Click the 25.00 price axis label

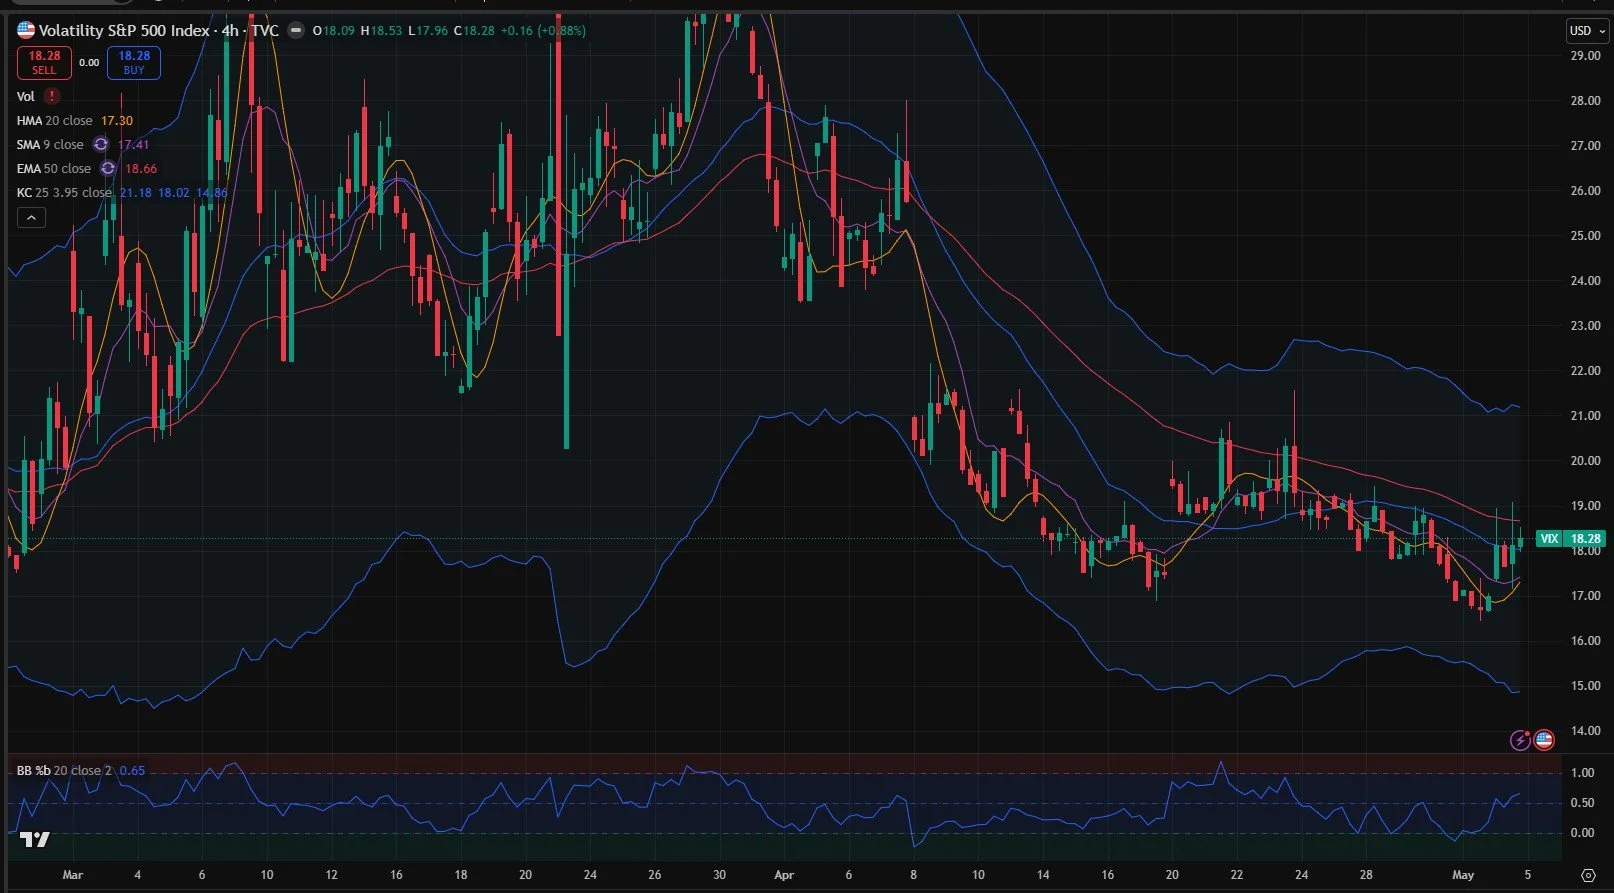coord(1585,236)
